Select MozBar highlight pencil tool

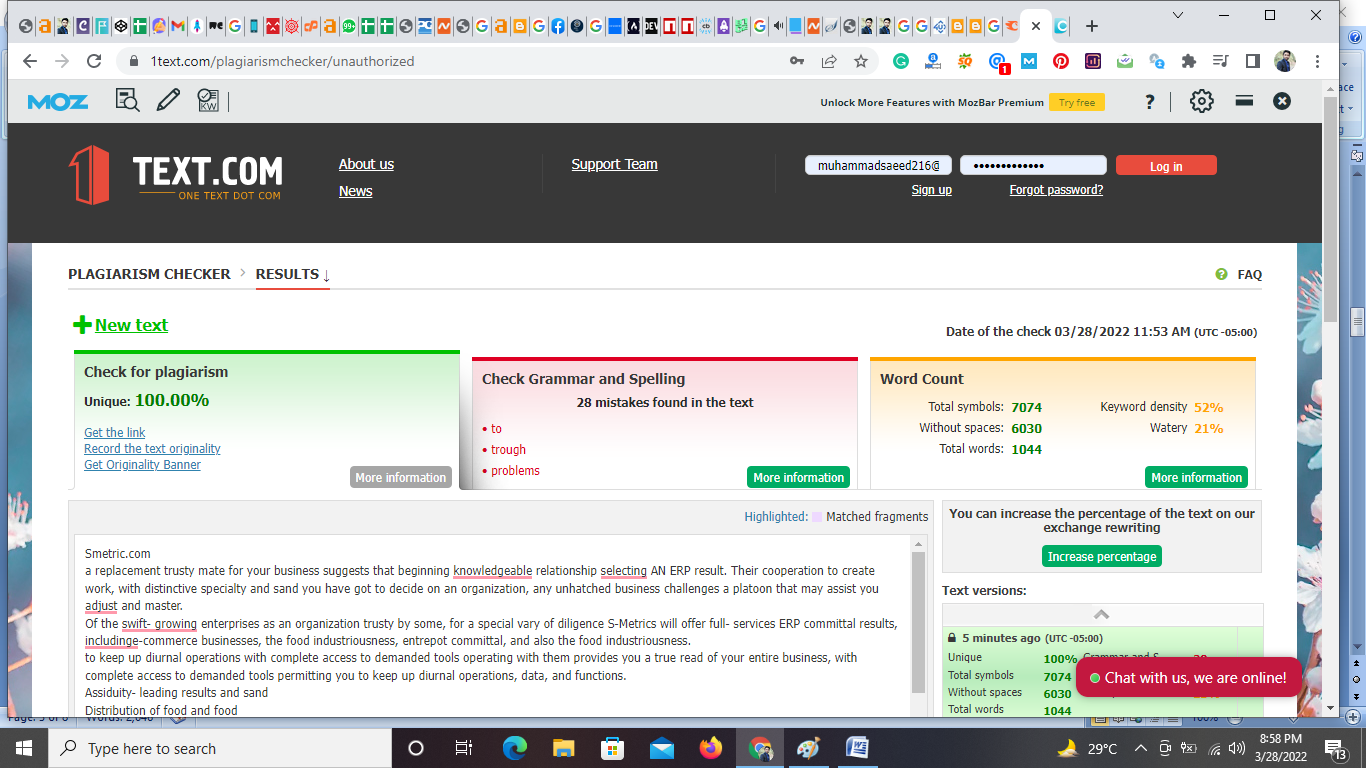pos(168,100)
